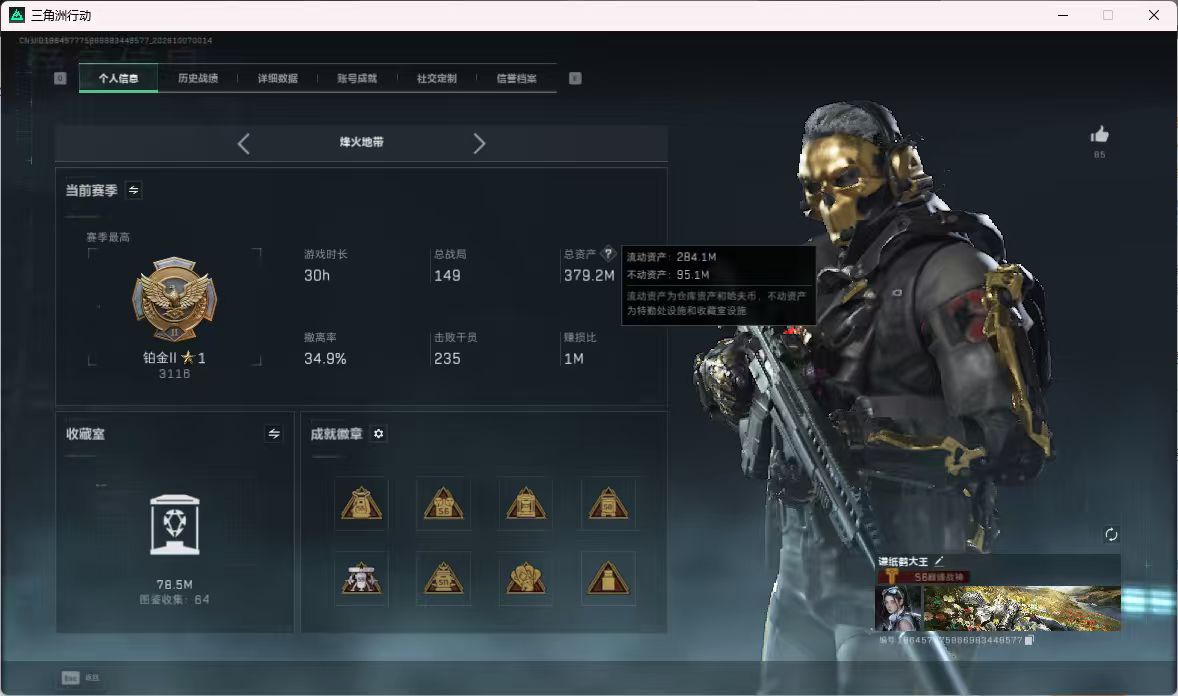Click the 赛季最高 label

(108, 237)
